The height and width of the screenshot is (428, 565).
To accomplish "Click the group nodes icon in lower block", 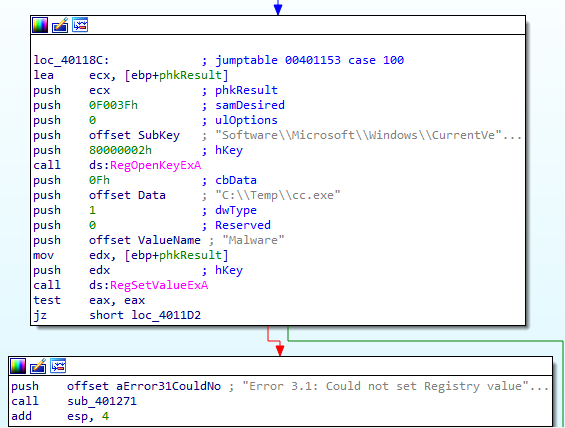I will coord(58,366).
